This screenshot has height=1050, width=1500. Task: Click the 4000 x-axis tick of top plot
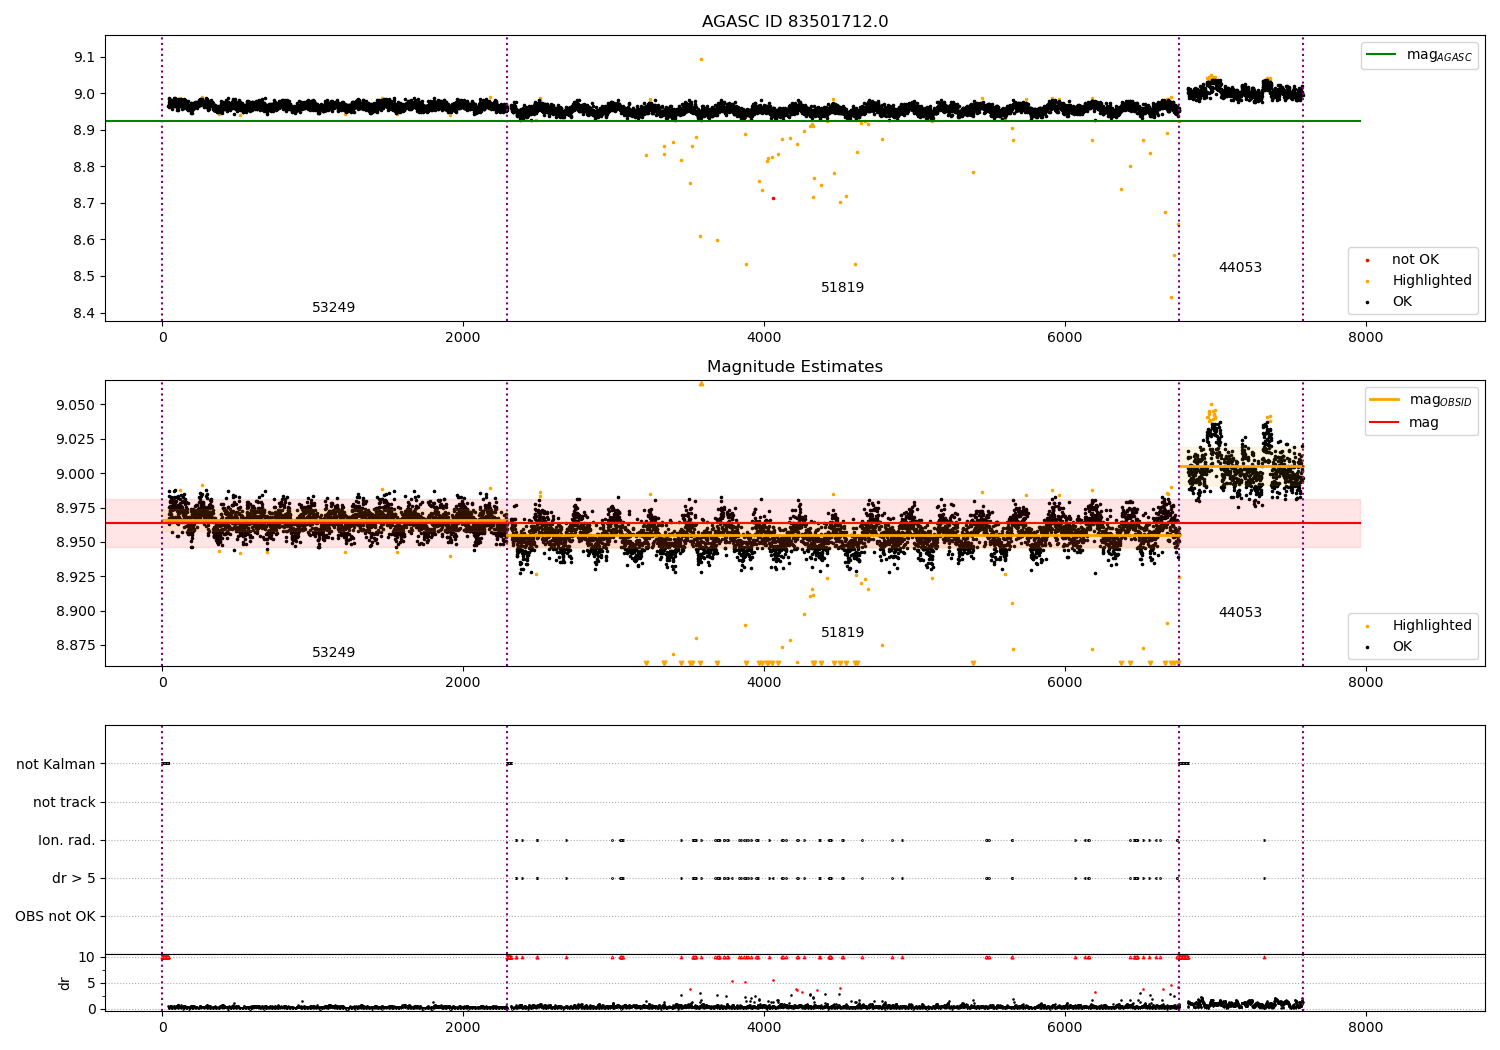point(764,337)
